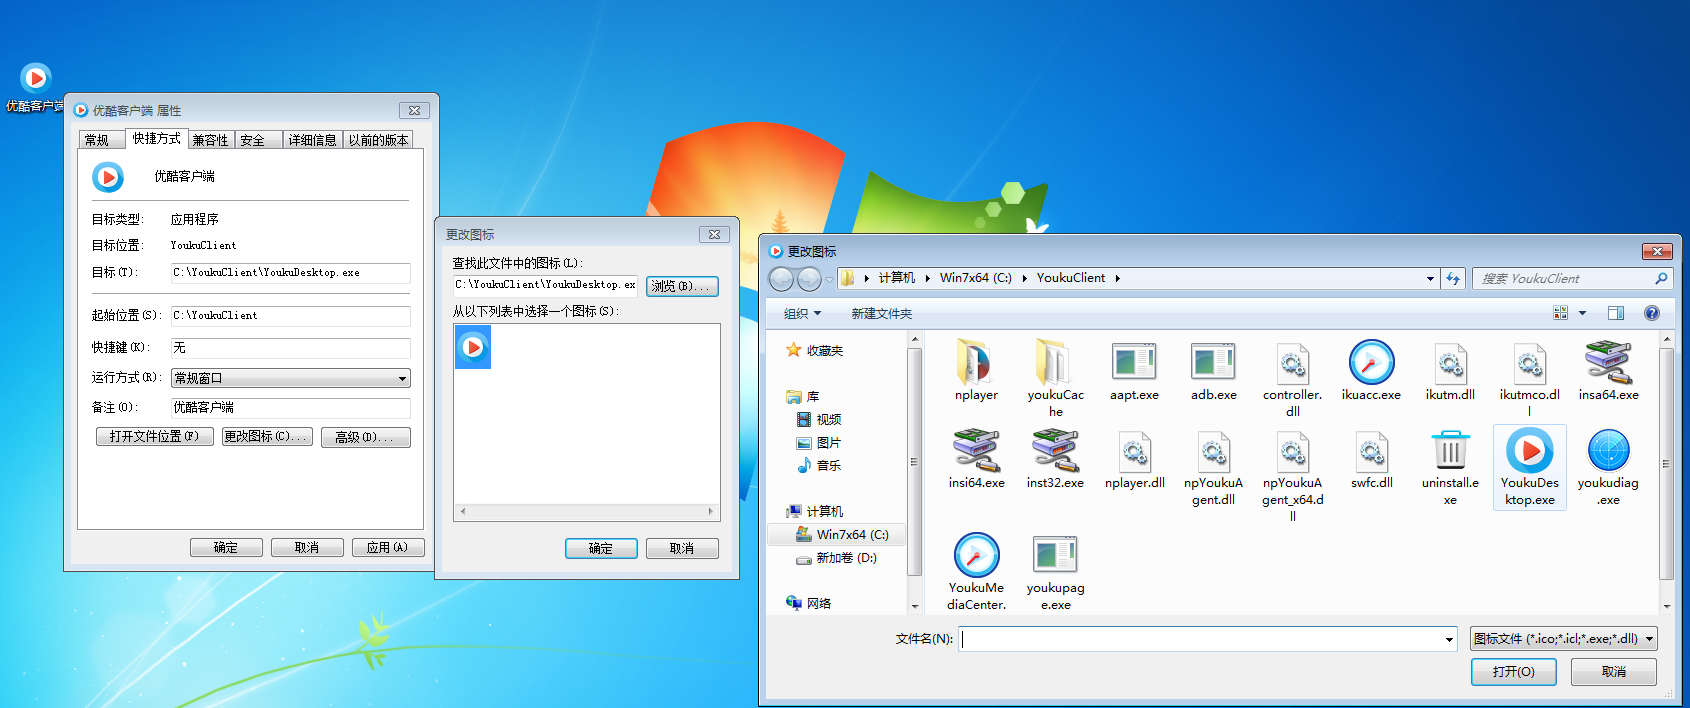The height and width of the screenshot is (708, 1690).
Task: Select the nplayer folder icon
Action: pos(976,362)
